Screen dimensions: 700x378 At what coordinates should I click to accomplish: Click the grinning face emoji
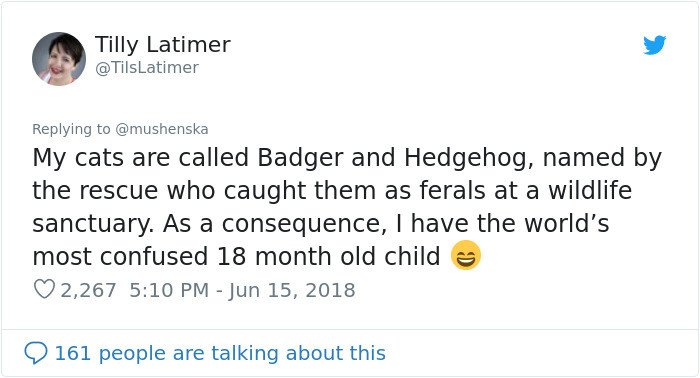[x=466, y=255]
